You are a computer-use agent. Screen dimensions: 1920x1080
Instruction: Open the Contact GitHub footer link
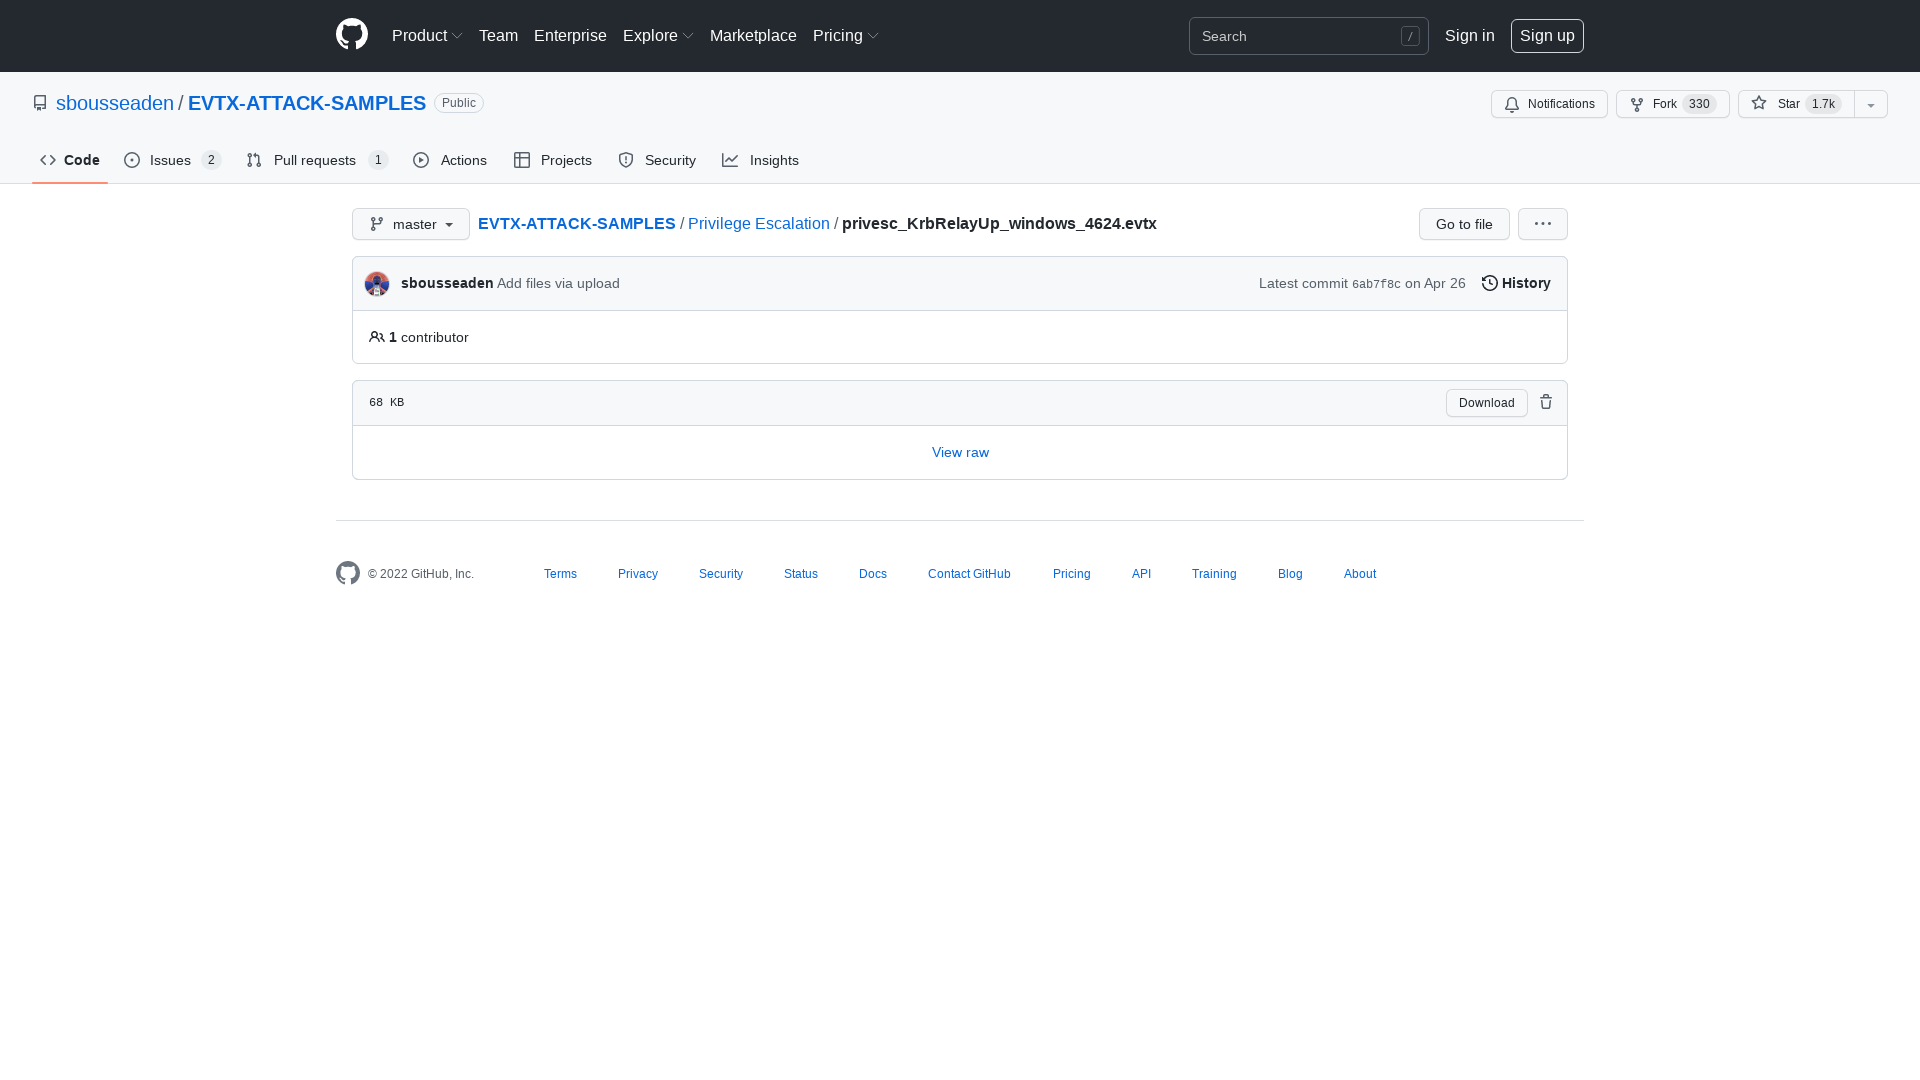(x=969, y=574)
